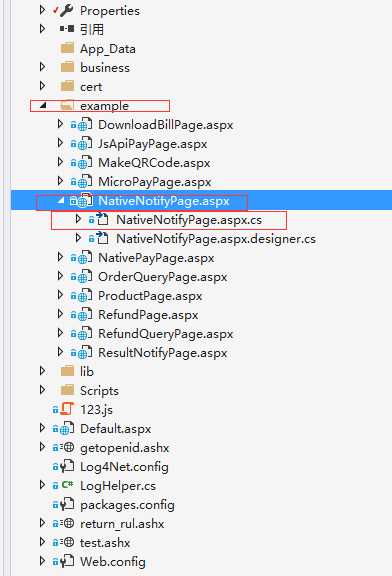Click the web page icon of MakeQRCode.aspx
Image resolution: width=392 pixels, height=576 pixels.
(x=85, y=163)
